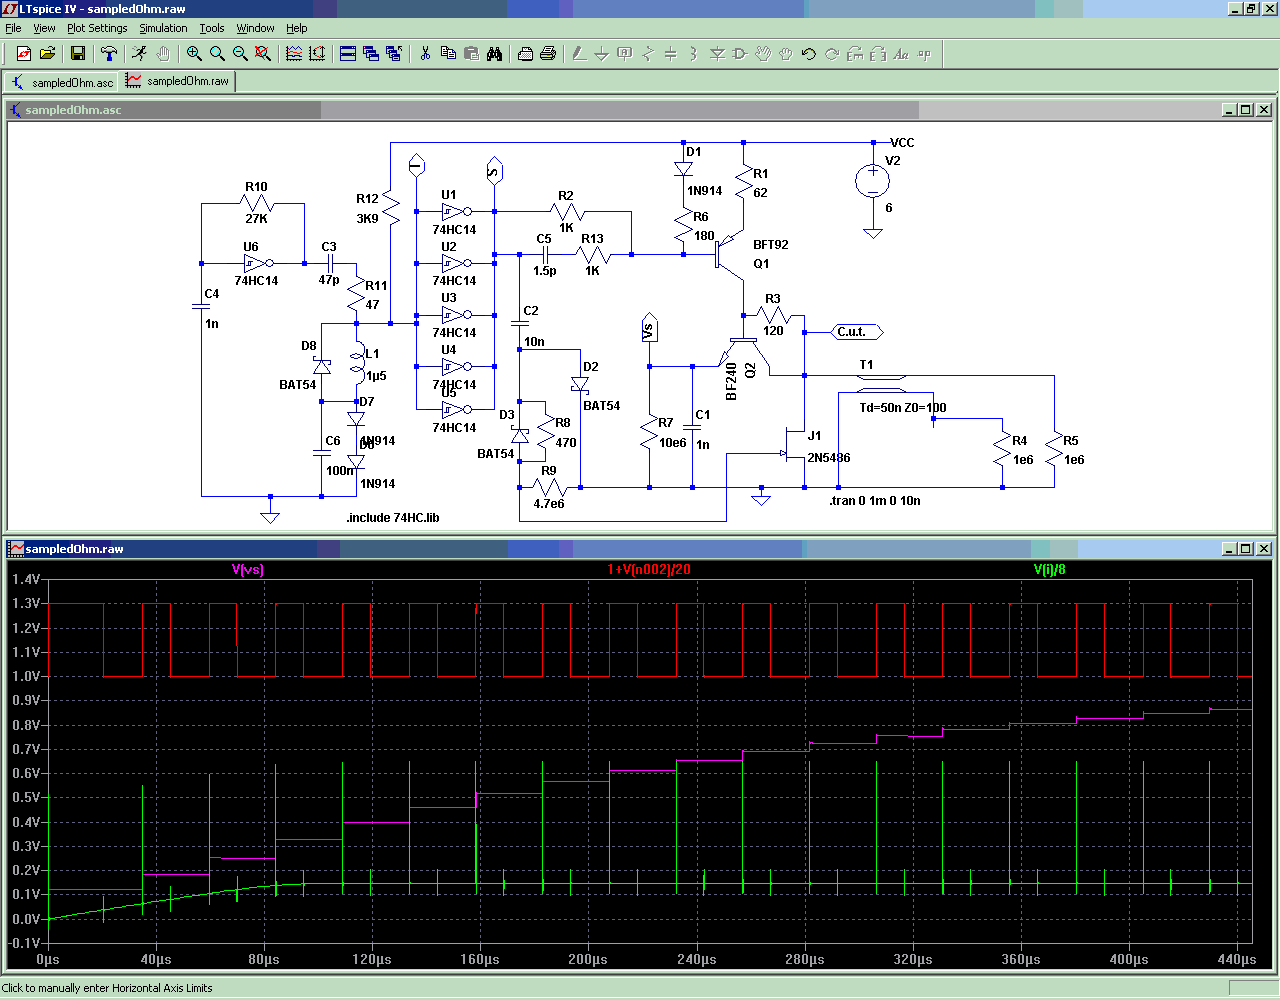1280x1000 pixels.
Task: Click the Pick Visible Traces icon
Action: (294, 54)
